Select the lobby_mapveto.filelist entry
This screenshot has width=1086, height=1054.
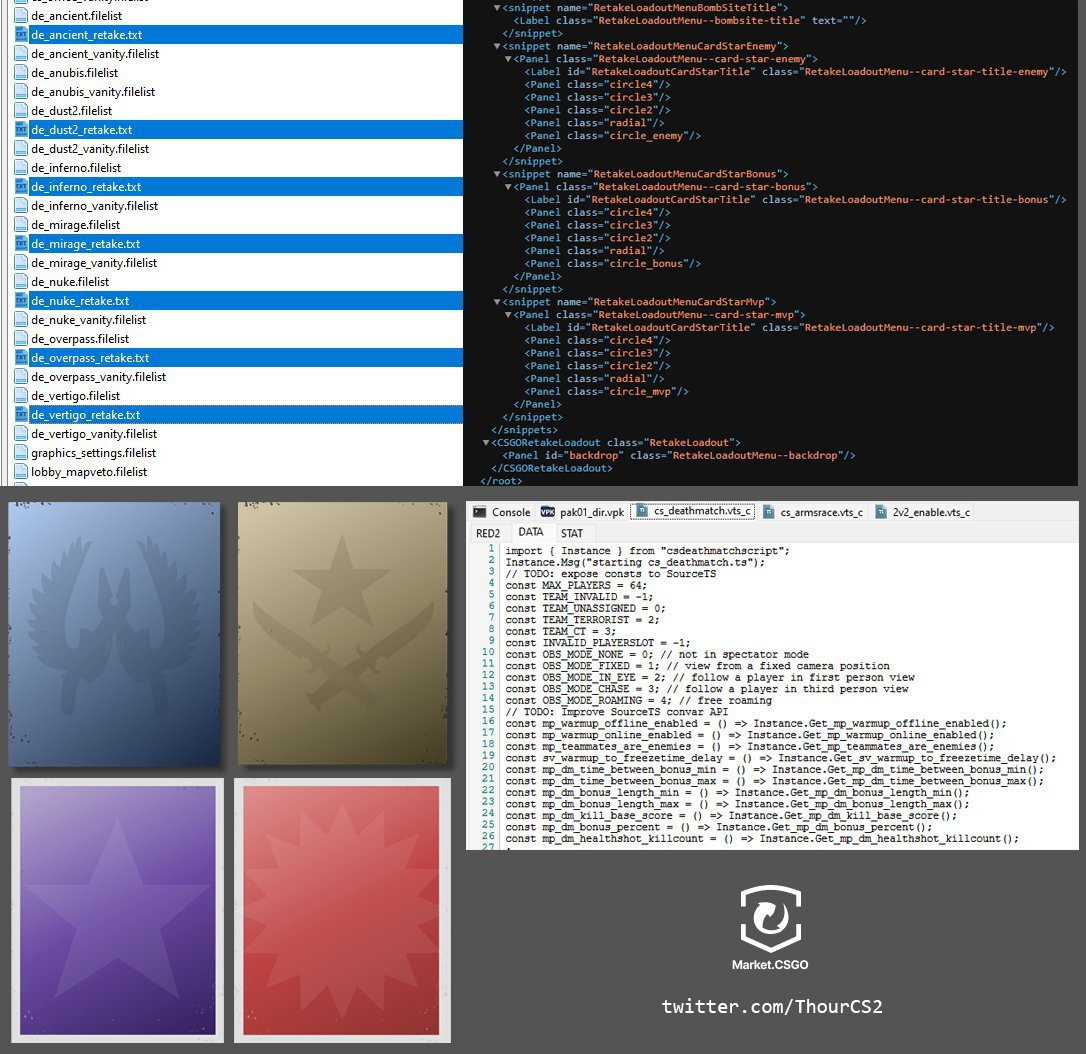click(89, 472)
